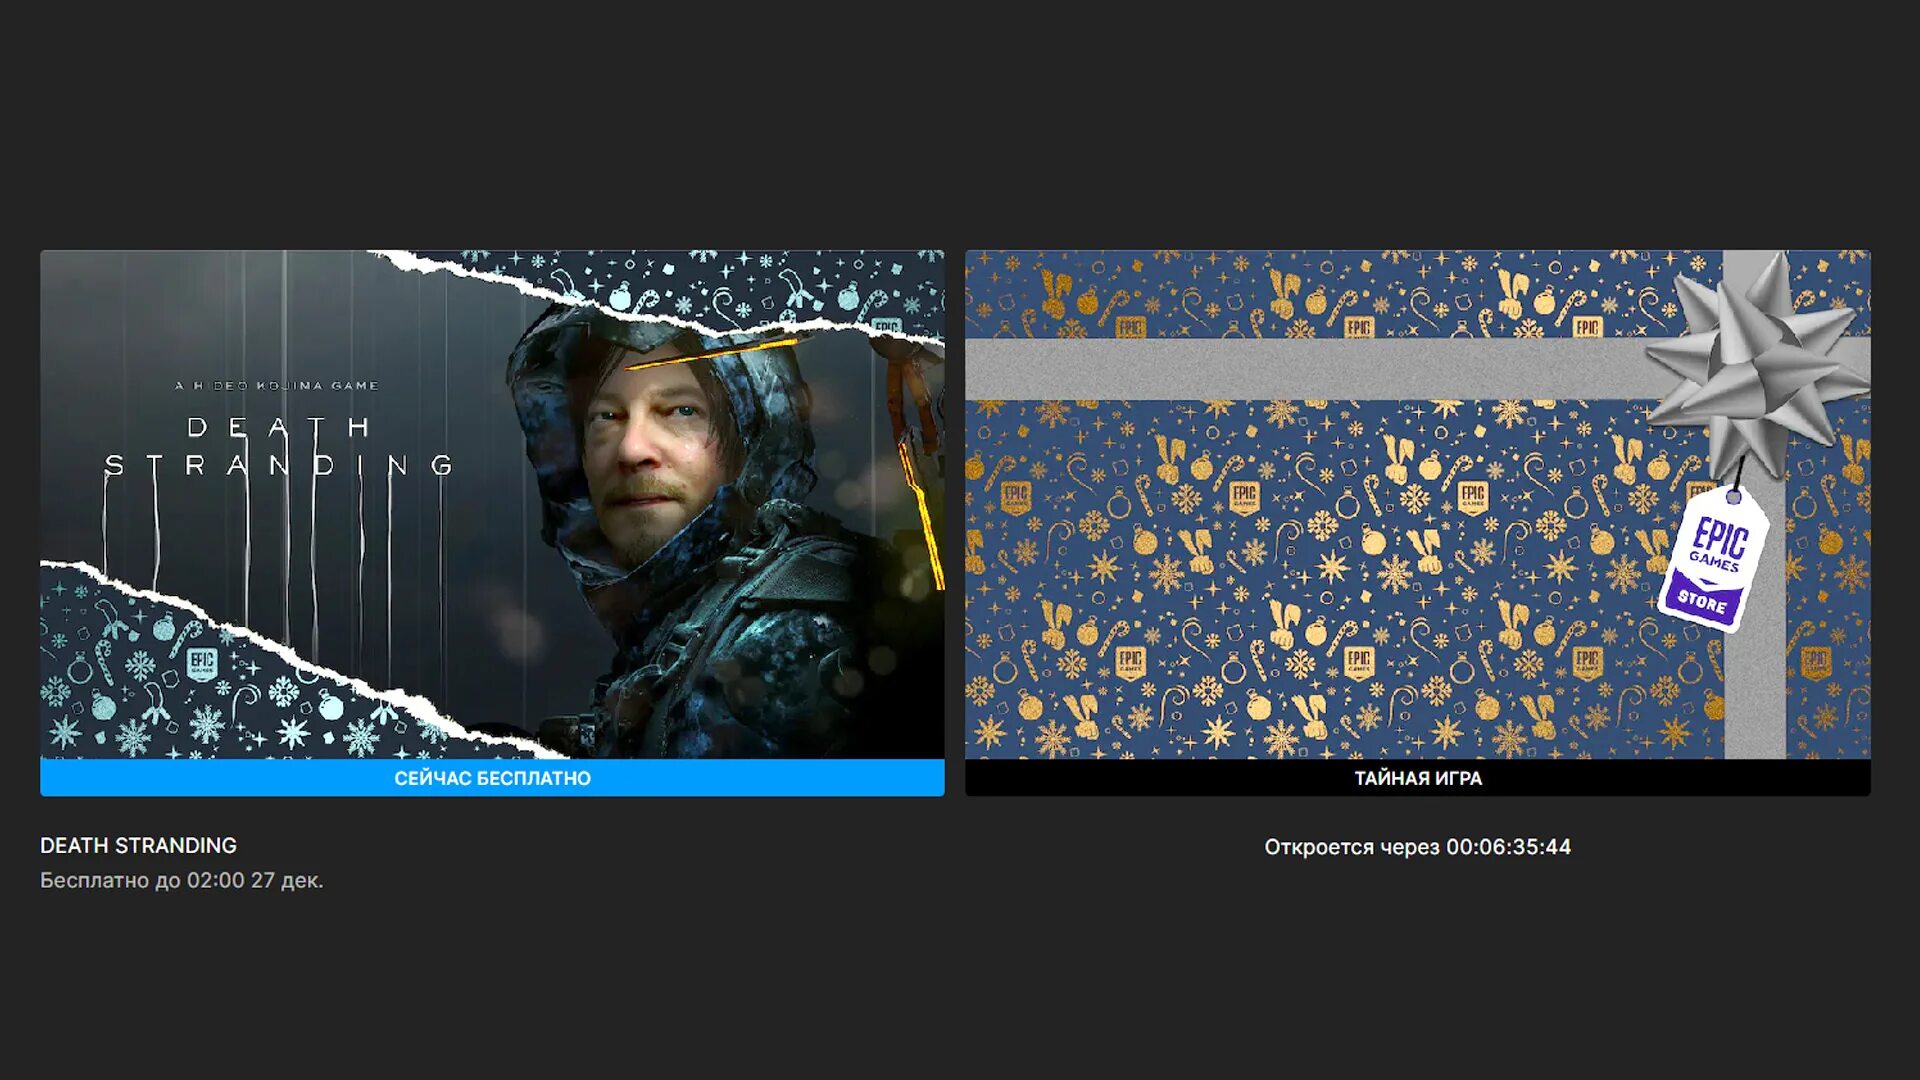Click the 'СЕЙЧАС БЕСПЛАТНО' blue banner
This screenshot has width=1920, height=1080.
[x=492, y=778]
